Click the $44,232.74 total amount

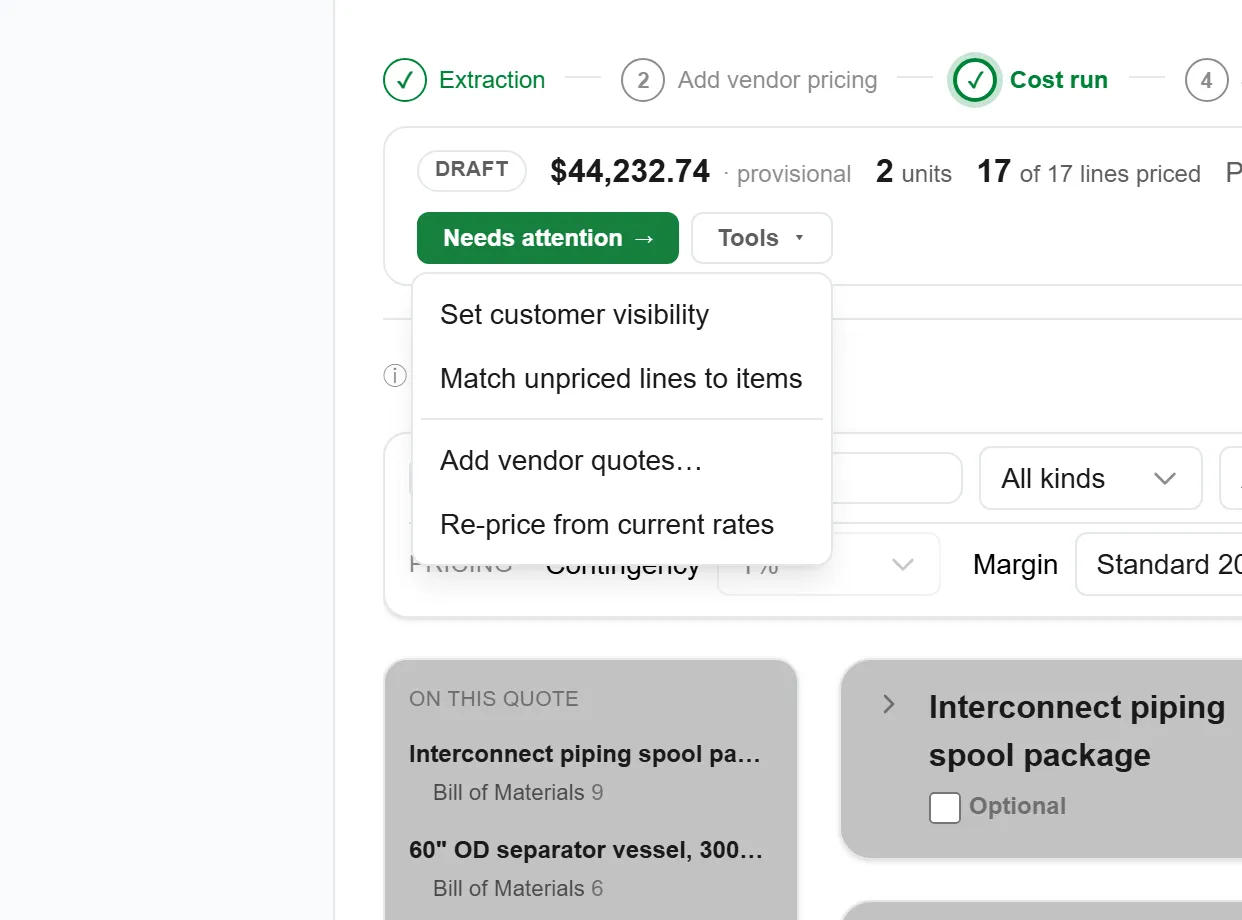click(630, 172)
